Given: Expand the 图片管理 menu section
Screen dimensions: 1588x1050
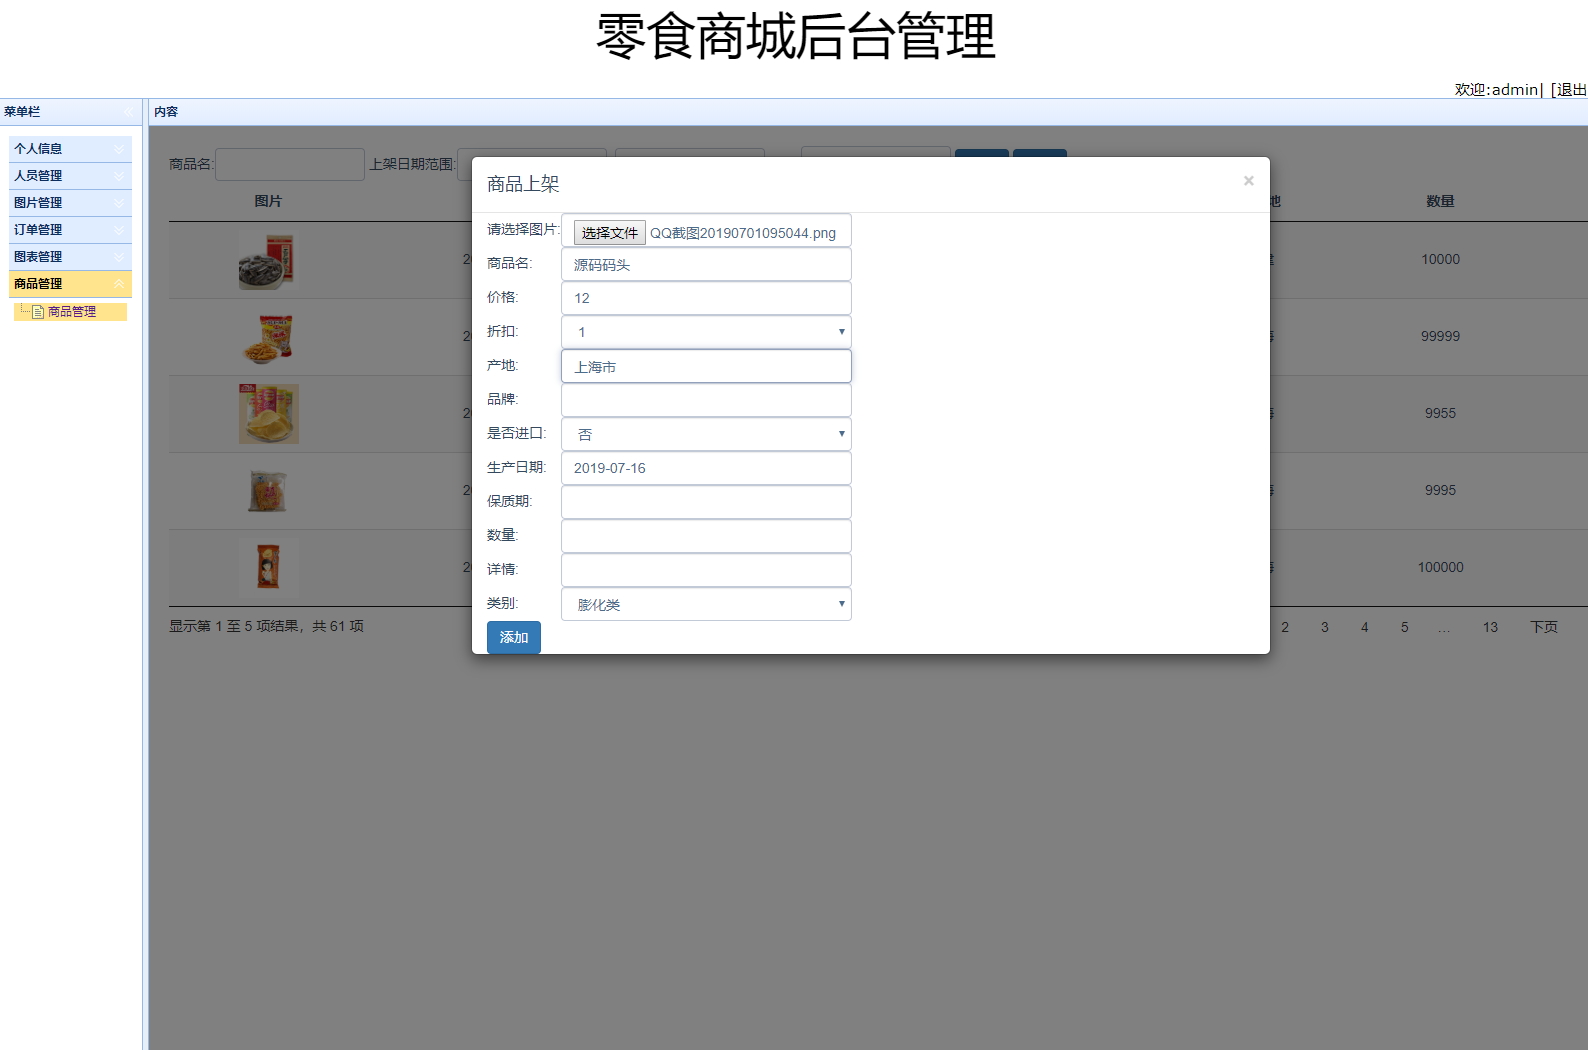Looking at the screenshot, I should click(70, 203).
